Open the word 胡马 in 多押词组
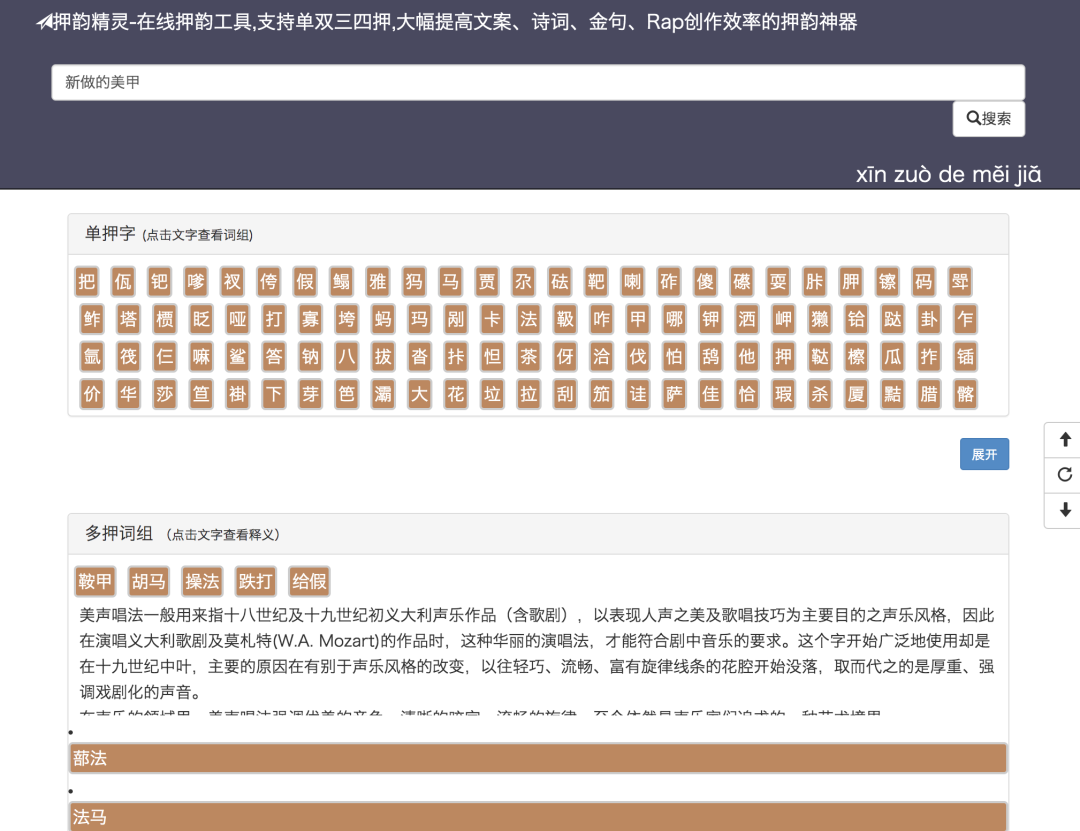This screenshot has width=1080, height=831. point(149,580)
